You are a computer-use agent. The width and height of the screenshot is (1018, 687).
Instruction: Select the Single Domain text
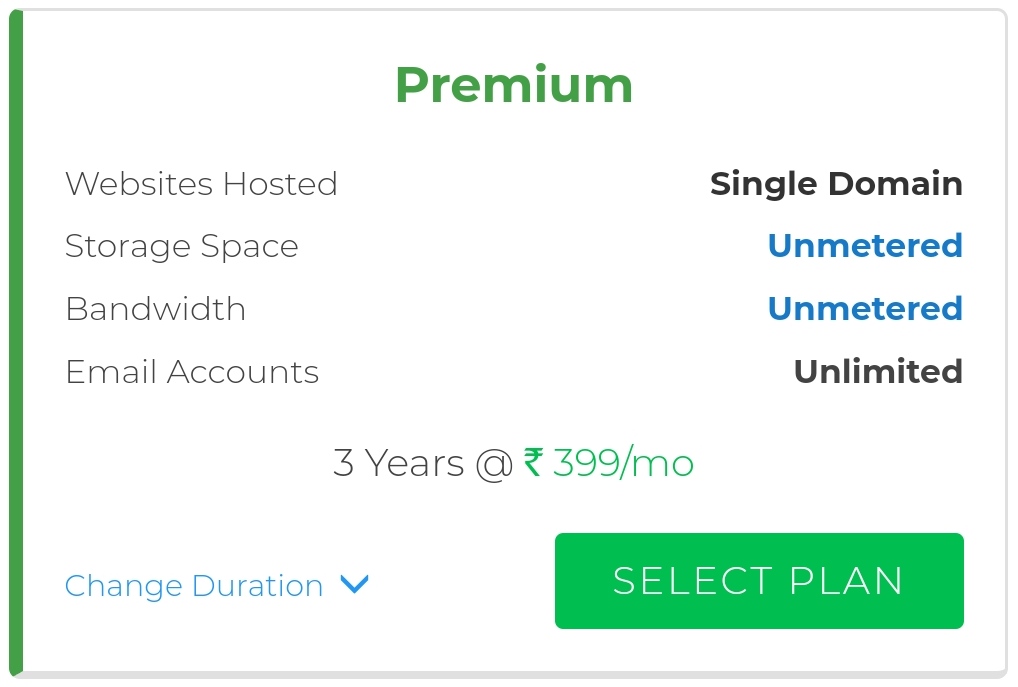pos(836,184)
